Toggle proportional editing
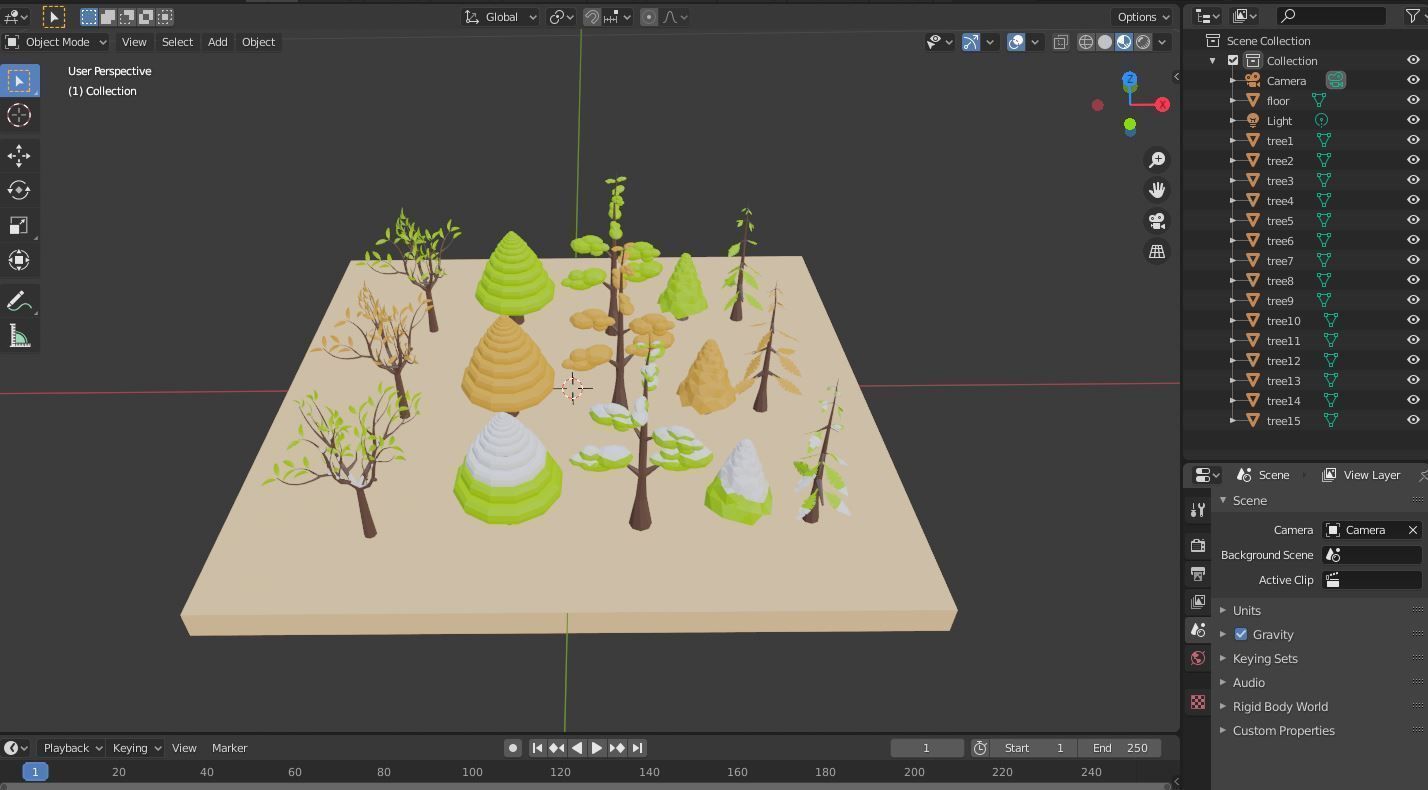This screenshot has width=1428, height=790. 649,17
